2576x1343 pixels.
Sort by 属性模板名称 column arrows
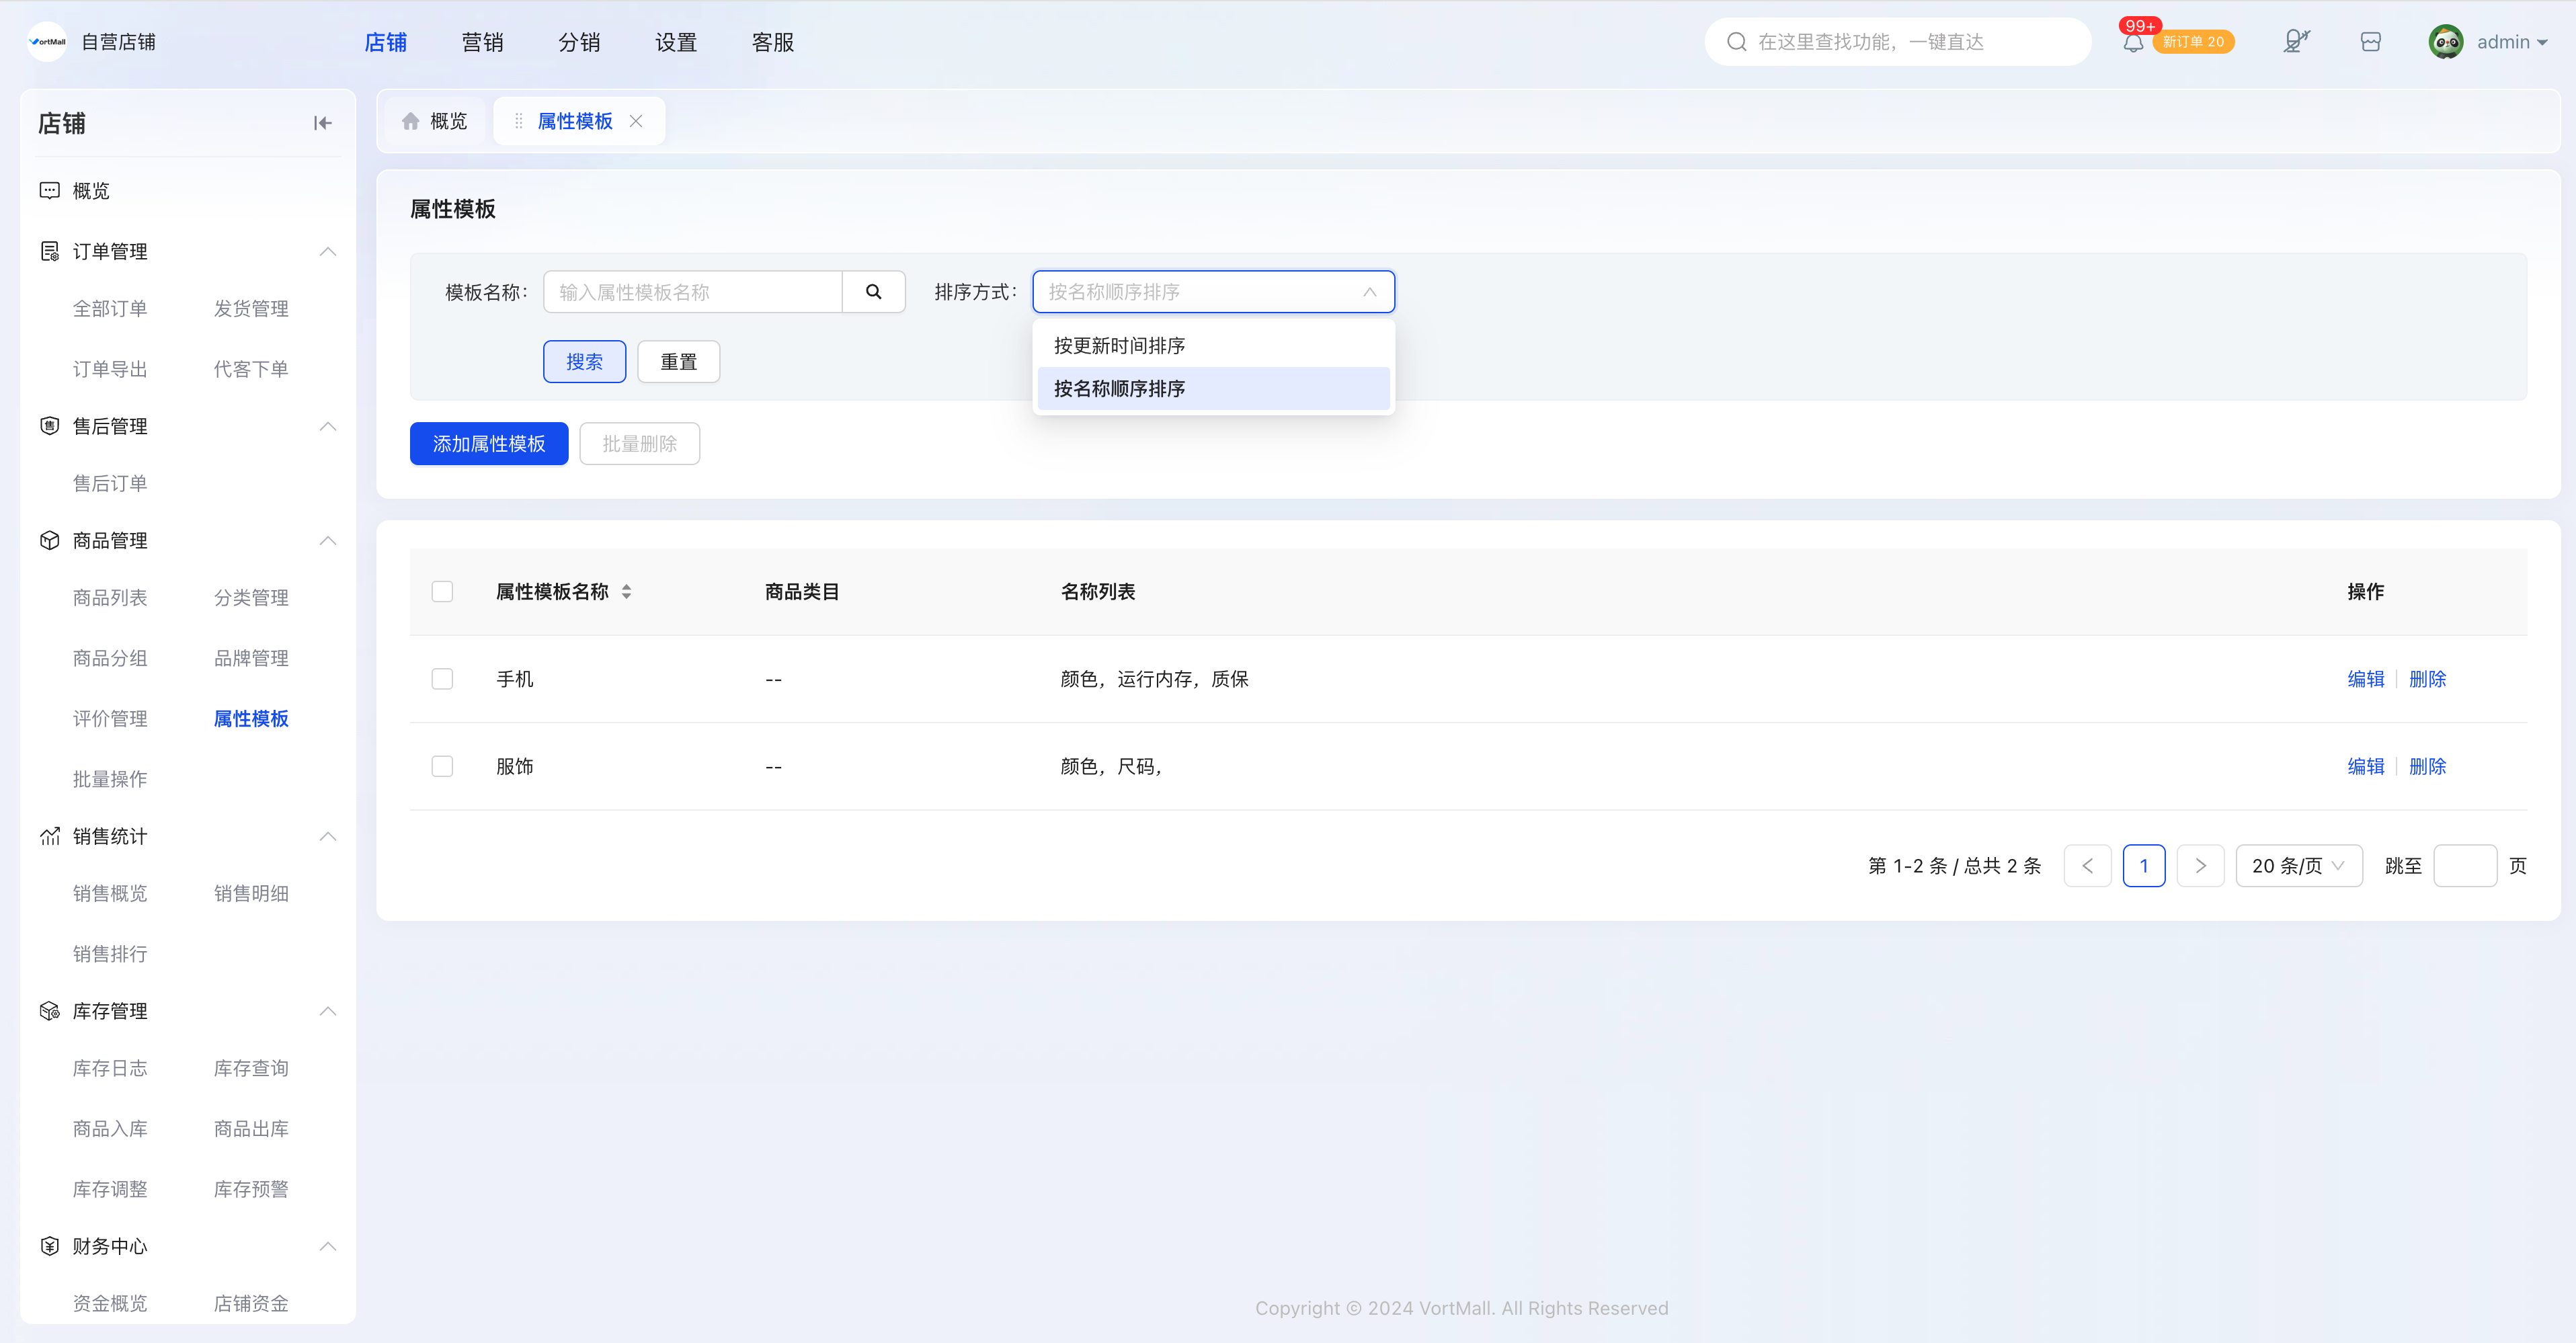coord(626,592)
